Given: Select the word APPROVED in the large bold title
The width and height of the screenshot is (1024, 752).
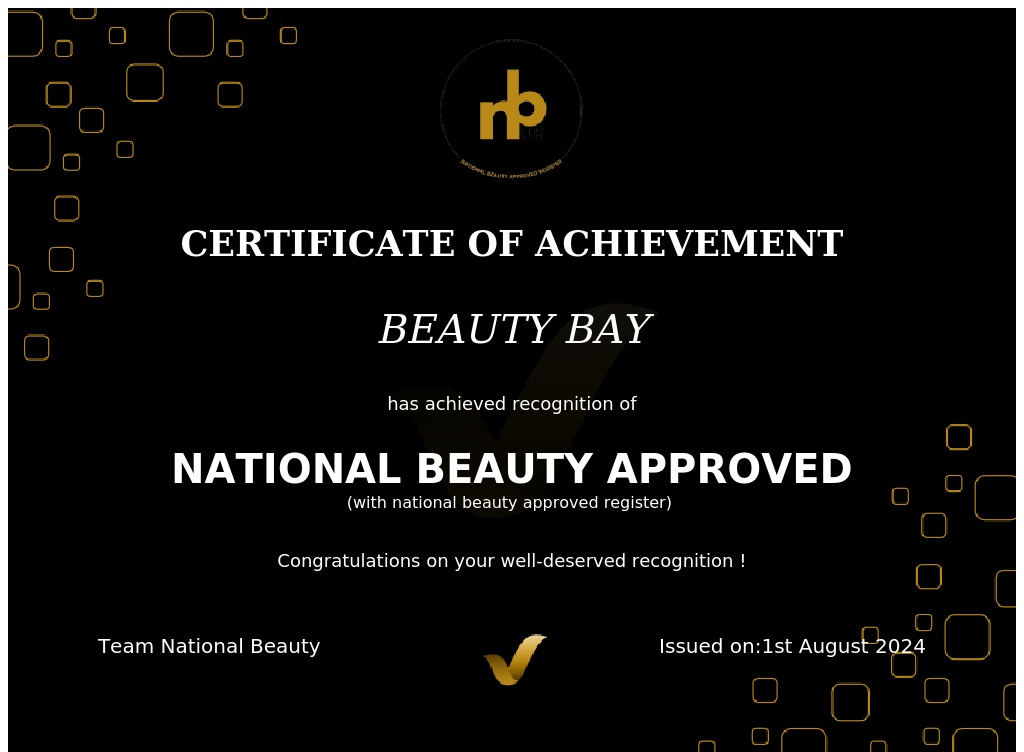Looking at the screenshot, I should pos(729,470).
